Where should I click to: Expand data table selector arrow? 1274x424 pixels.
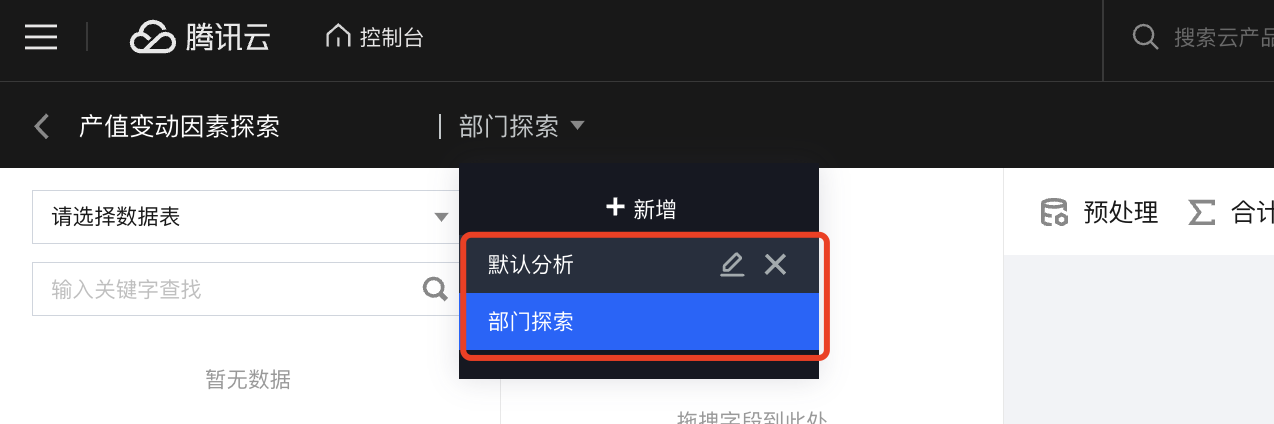(441, 217)
